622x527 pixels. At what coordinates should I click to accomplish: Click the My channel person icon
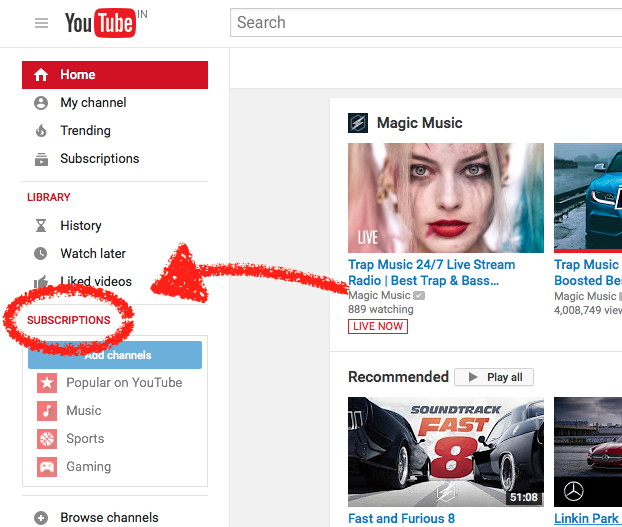[x=41, y=103]
